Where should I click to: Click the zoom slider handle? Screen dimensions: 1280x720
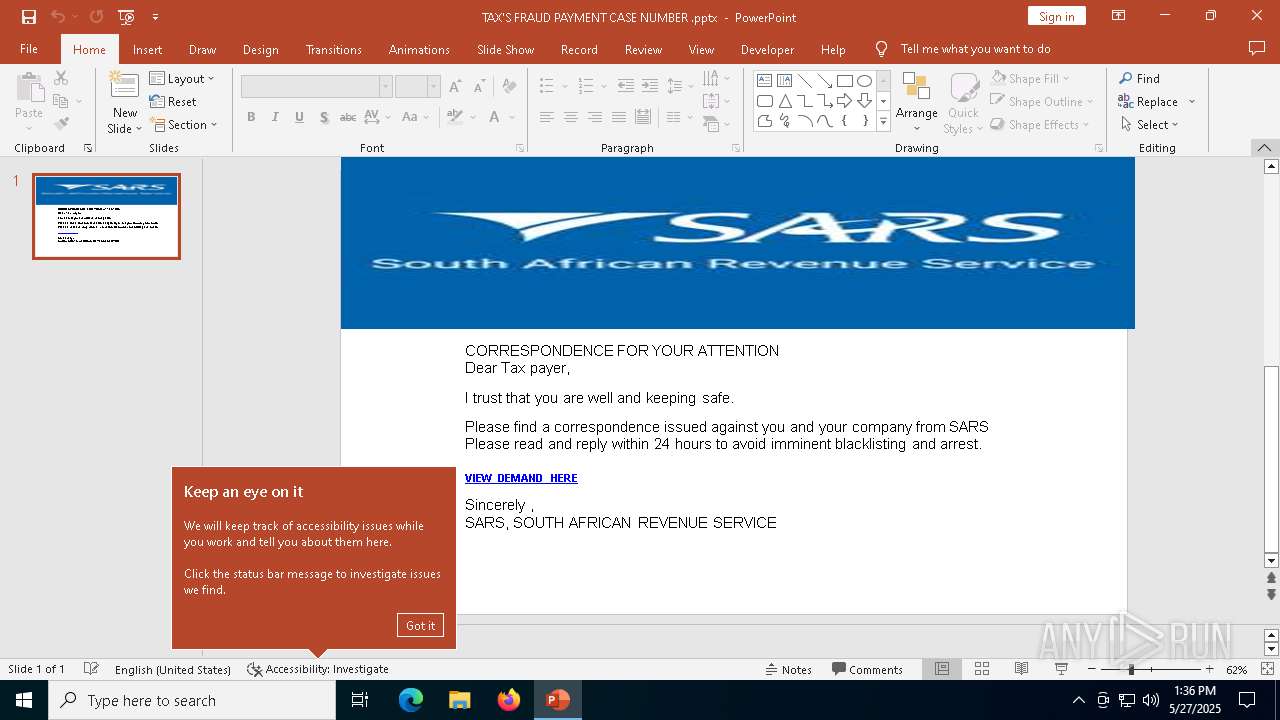[x=1131, y=669]
